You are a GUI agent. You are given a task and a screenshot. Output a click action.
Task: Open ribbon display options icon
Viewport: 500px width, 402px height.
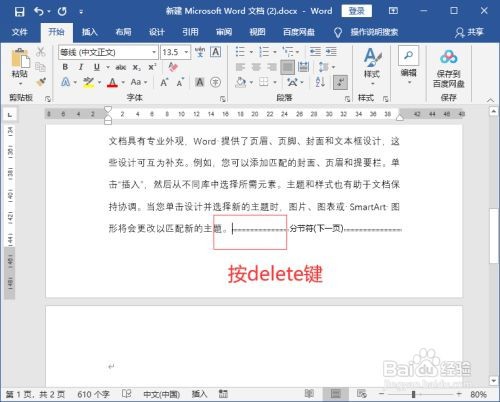393,11
